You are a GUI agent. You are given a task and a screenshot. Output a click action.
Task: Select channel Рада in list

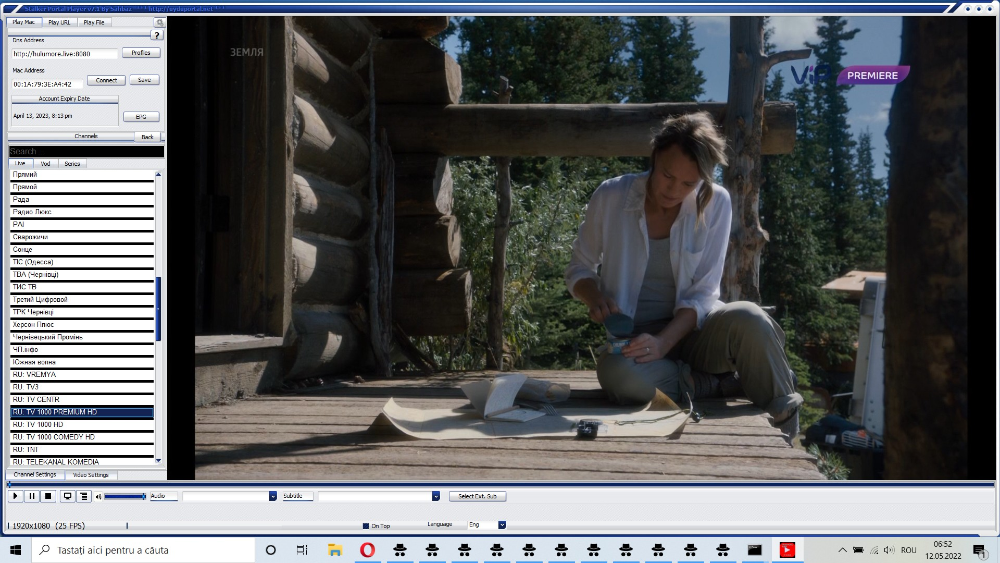82,200
